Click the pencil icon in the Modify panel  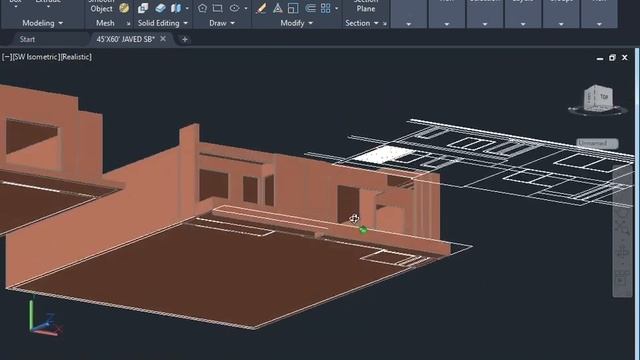pos(261,8)
